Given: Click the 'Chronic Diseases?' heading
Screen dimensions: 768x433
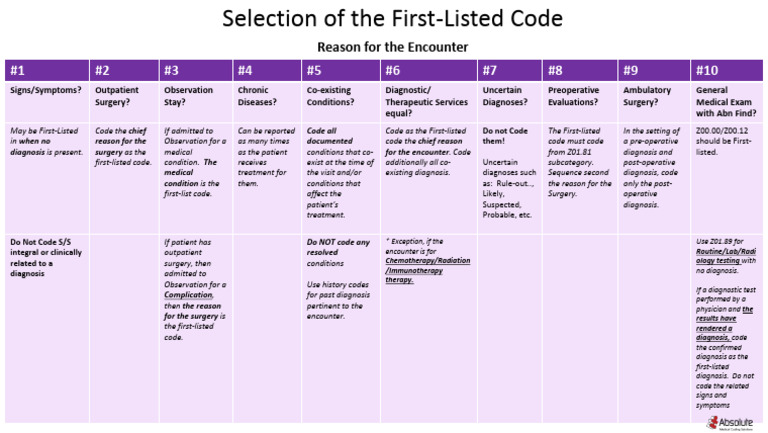Looking at the screenshot, I should (x=259, y=95).
